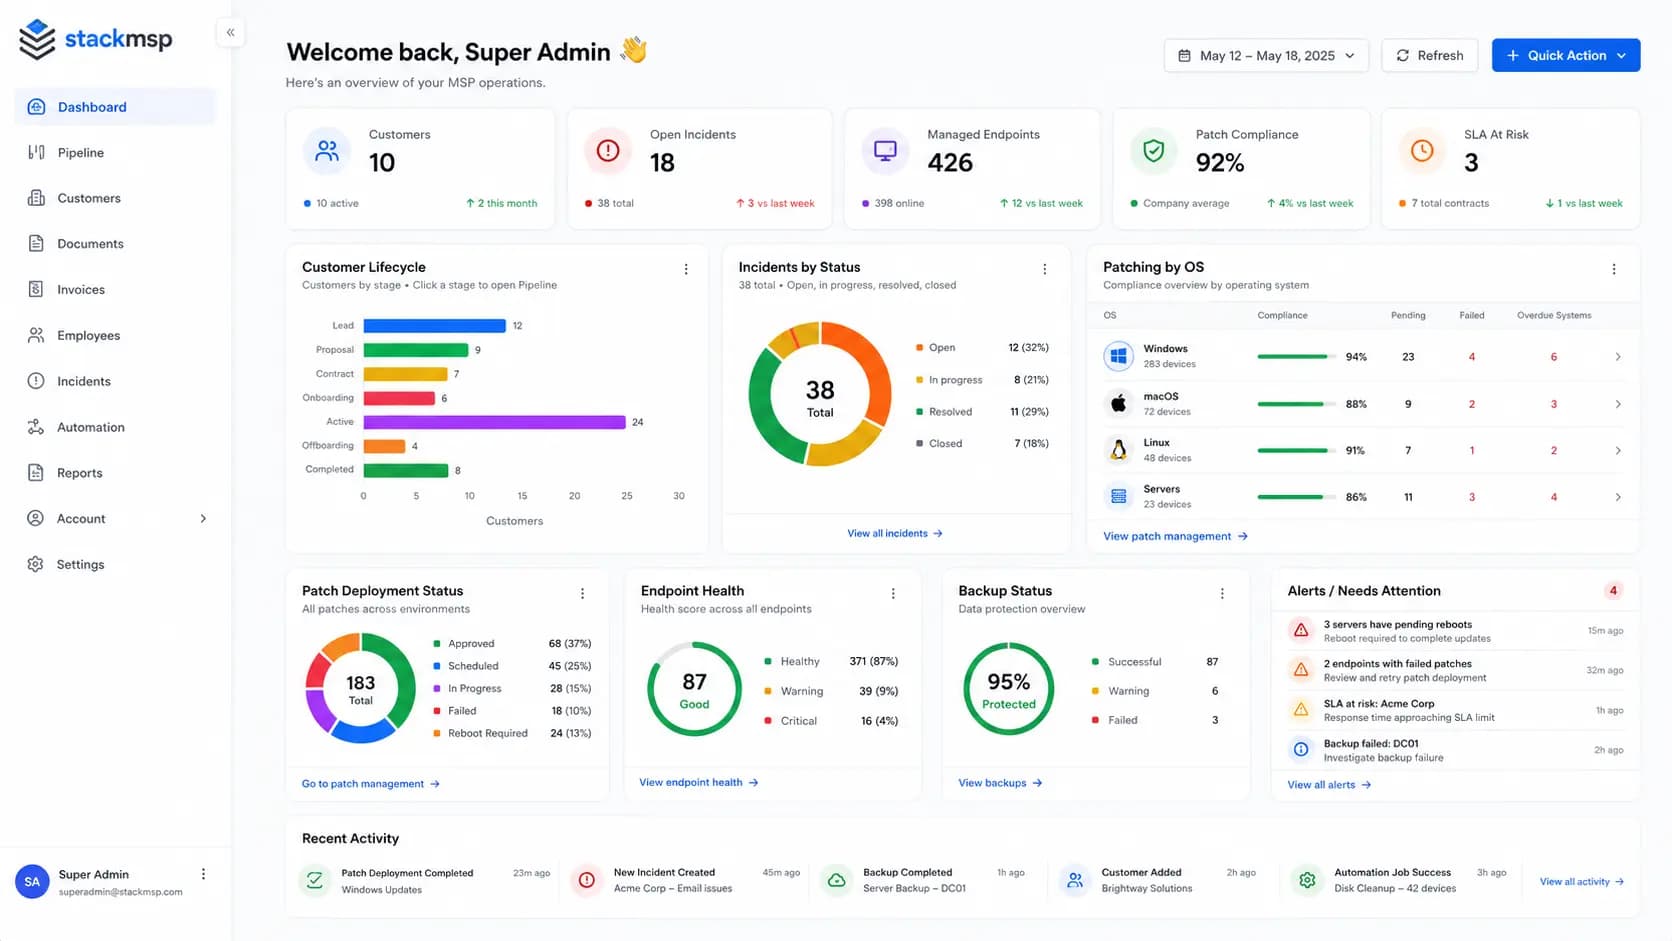This screenshot has height=941, width=1672.
Task: Expand the Linux patching row chevron
Action: coord(1618,451)
